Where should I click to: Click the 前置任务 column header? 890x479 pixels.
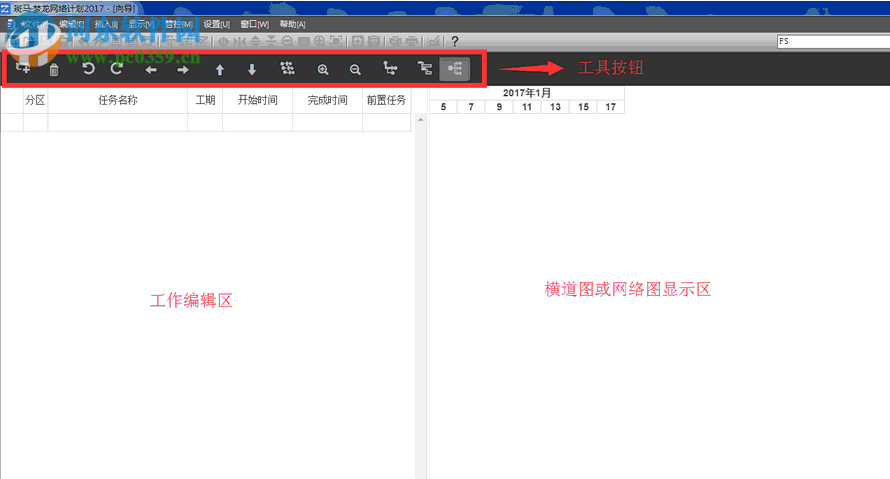pos(386,100)
